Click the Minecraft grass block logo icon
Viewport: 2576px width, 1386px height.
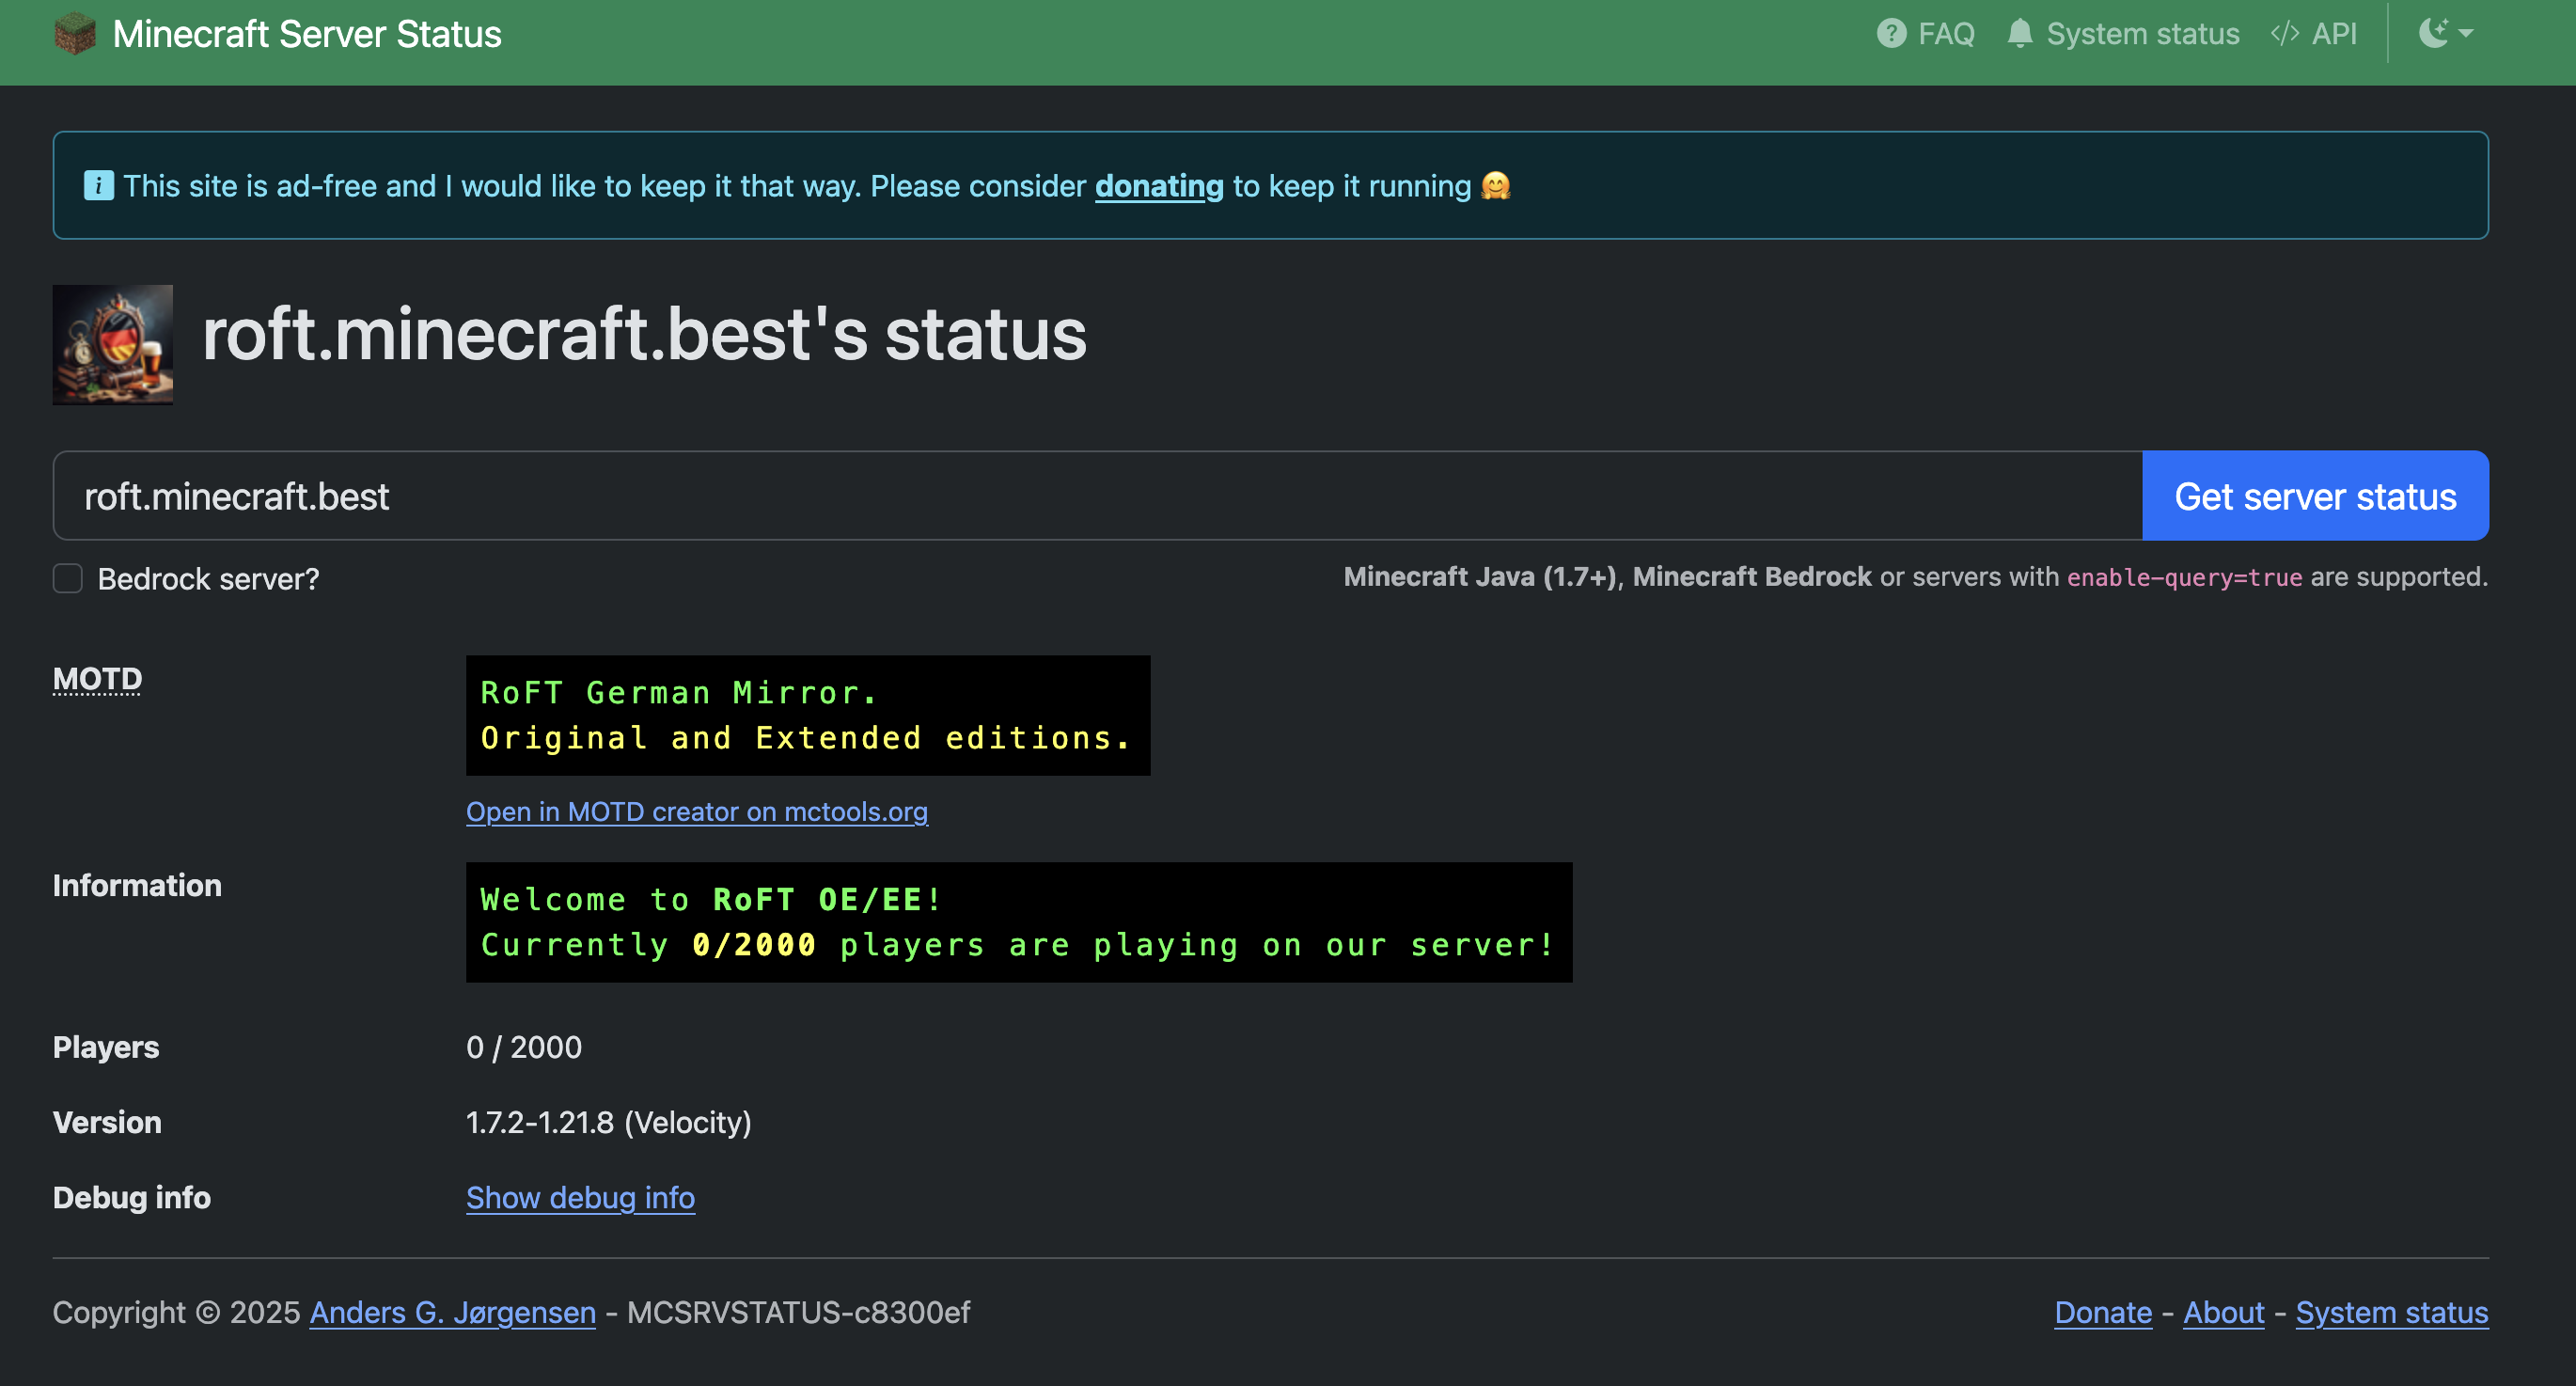click(x=75, y=34)
